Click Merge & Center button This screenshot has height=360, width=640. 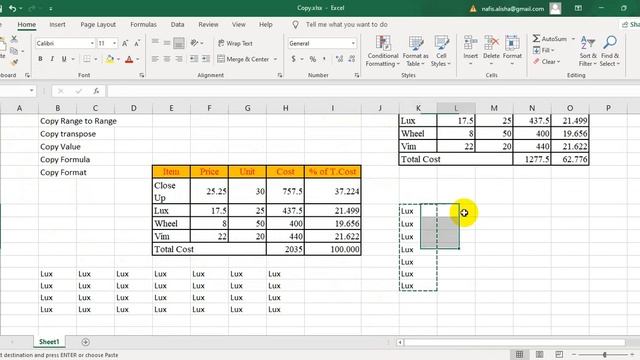click(243, 59)
